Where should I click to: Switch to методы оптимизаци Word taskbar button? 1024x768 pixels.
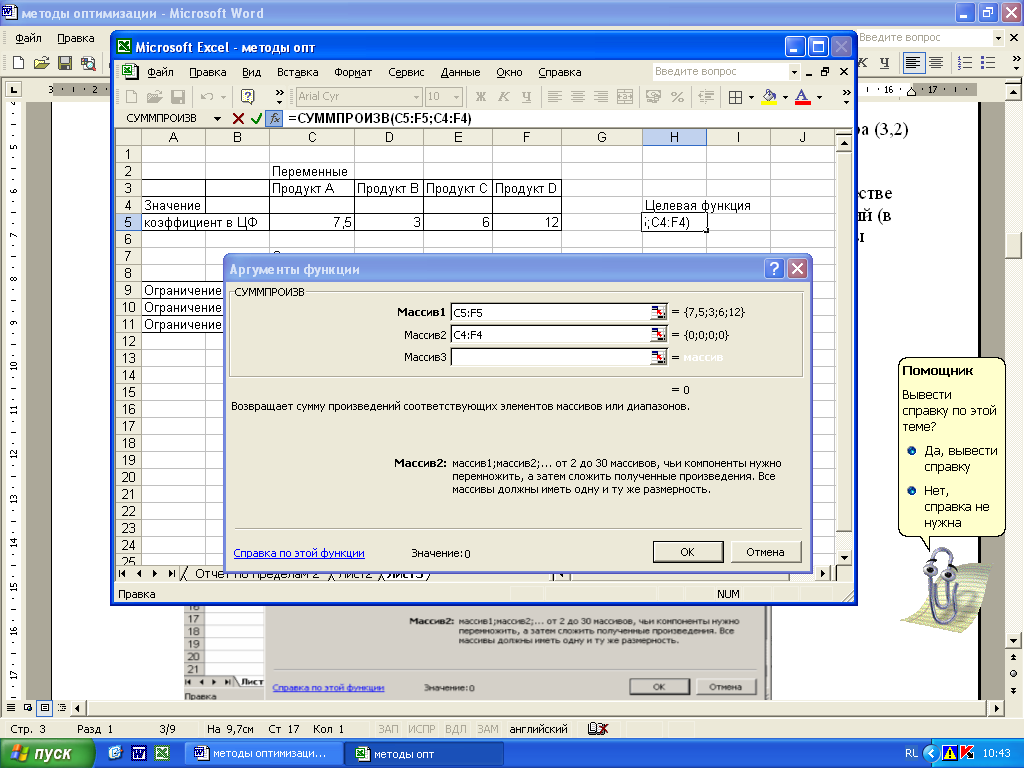point(264,754)
